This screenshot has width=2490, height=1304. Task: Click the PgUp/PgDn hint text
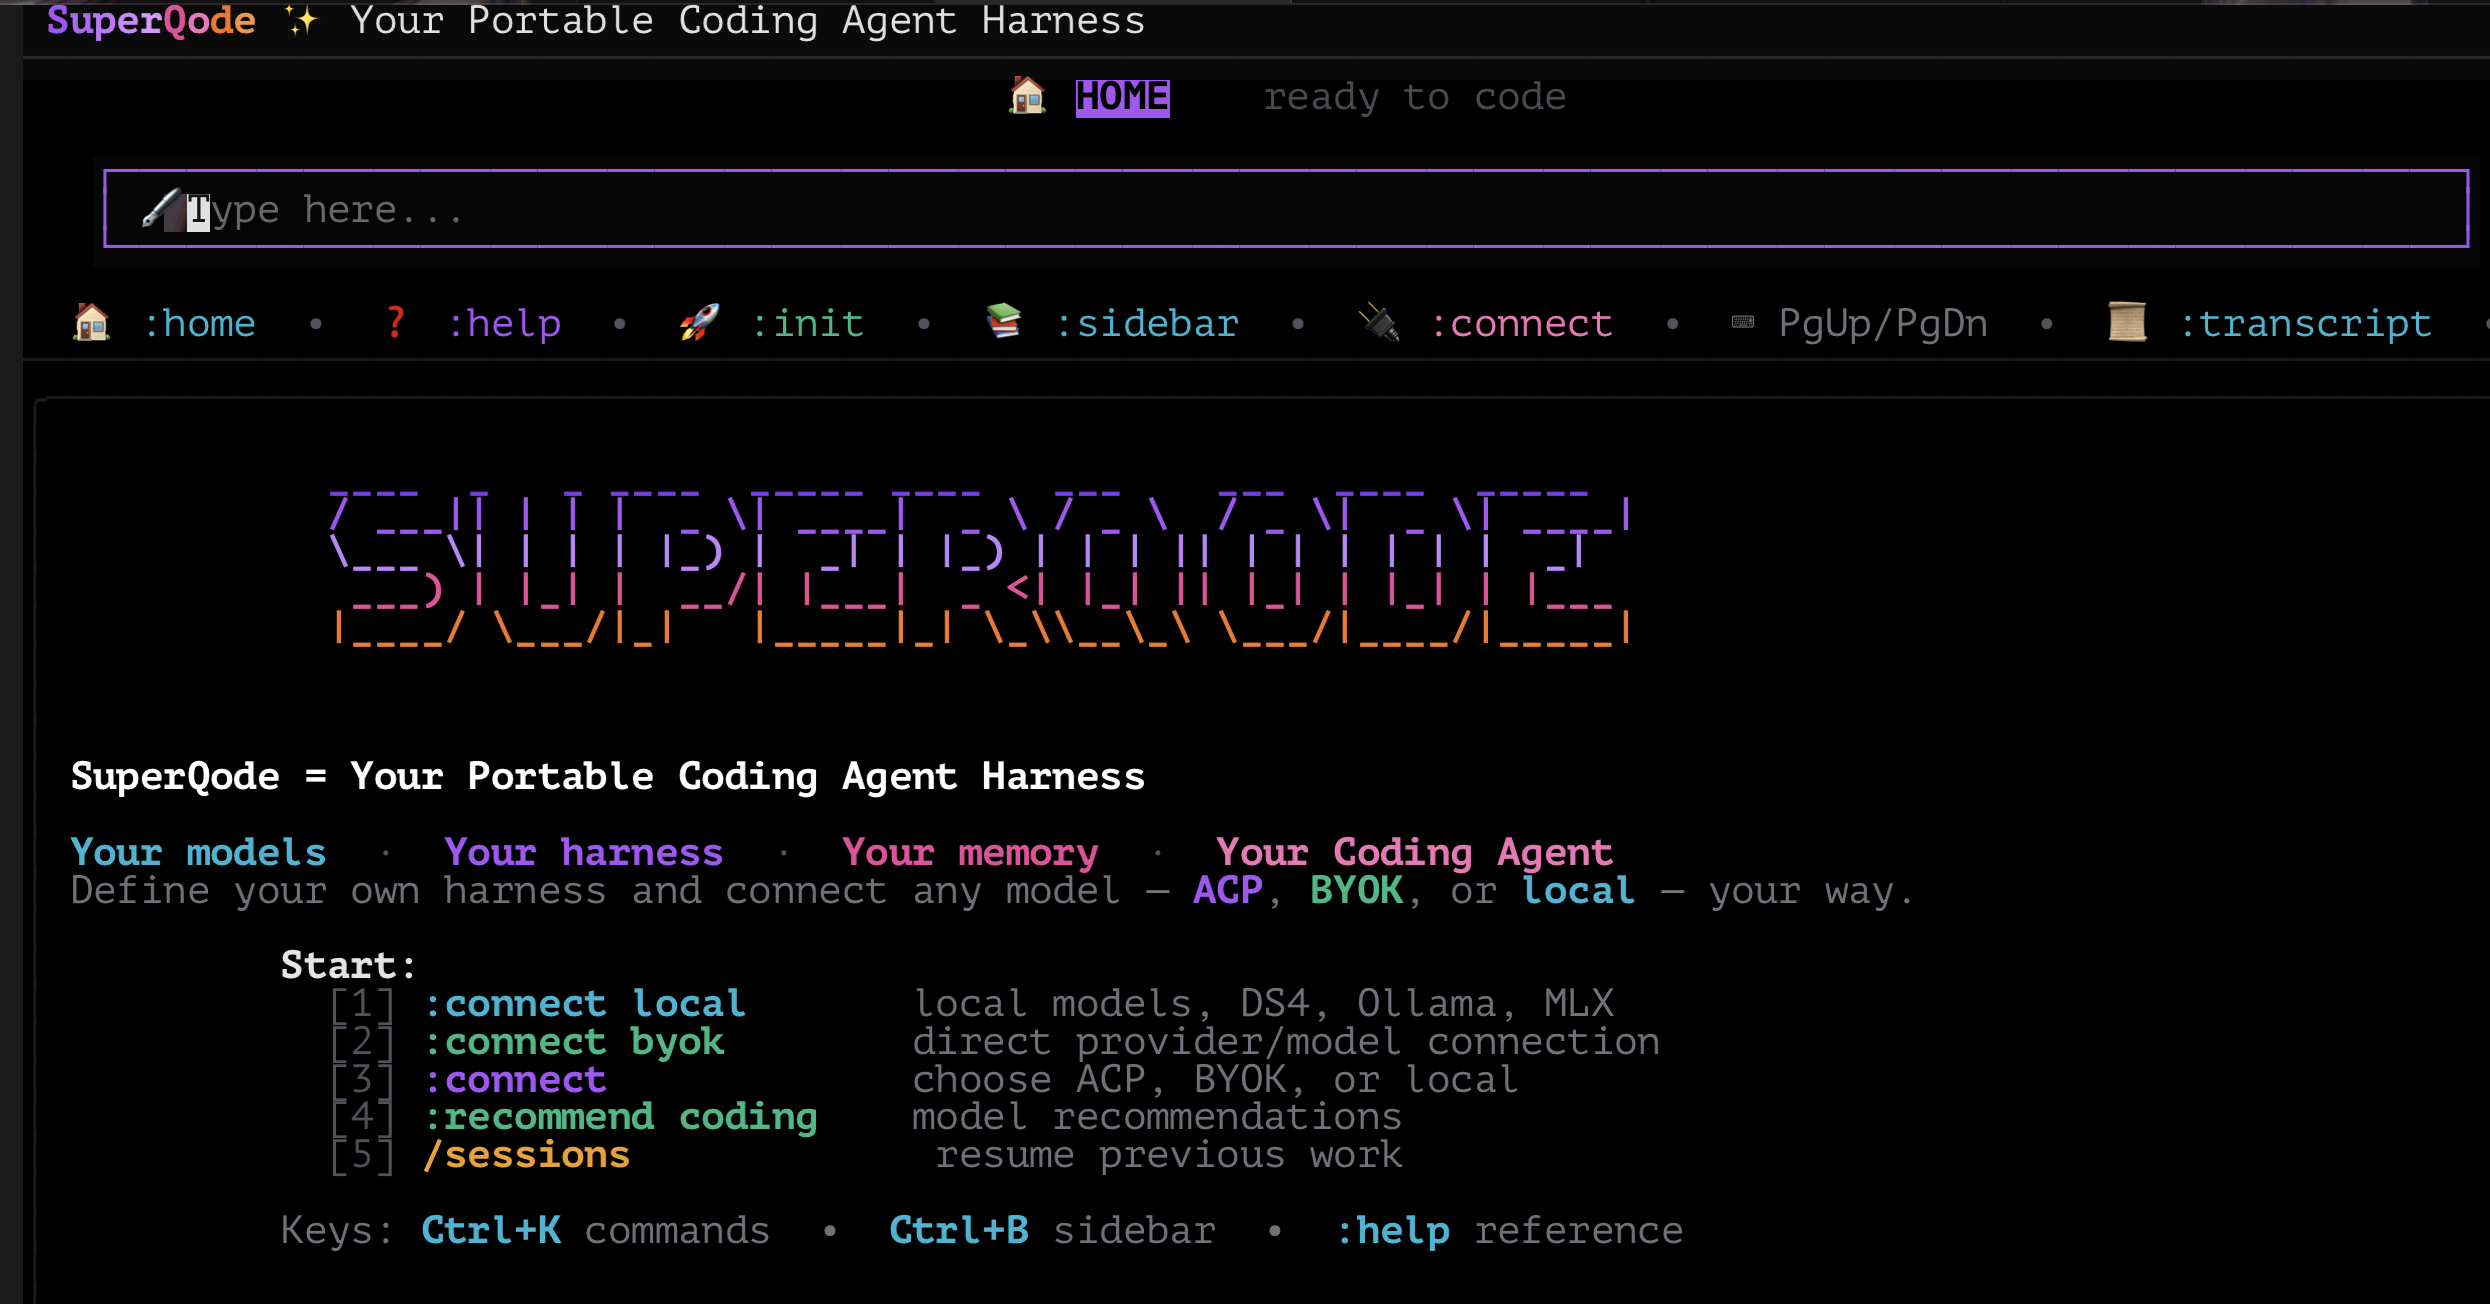(x=1883, y=323)
